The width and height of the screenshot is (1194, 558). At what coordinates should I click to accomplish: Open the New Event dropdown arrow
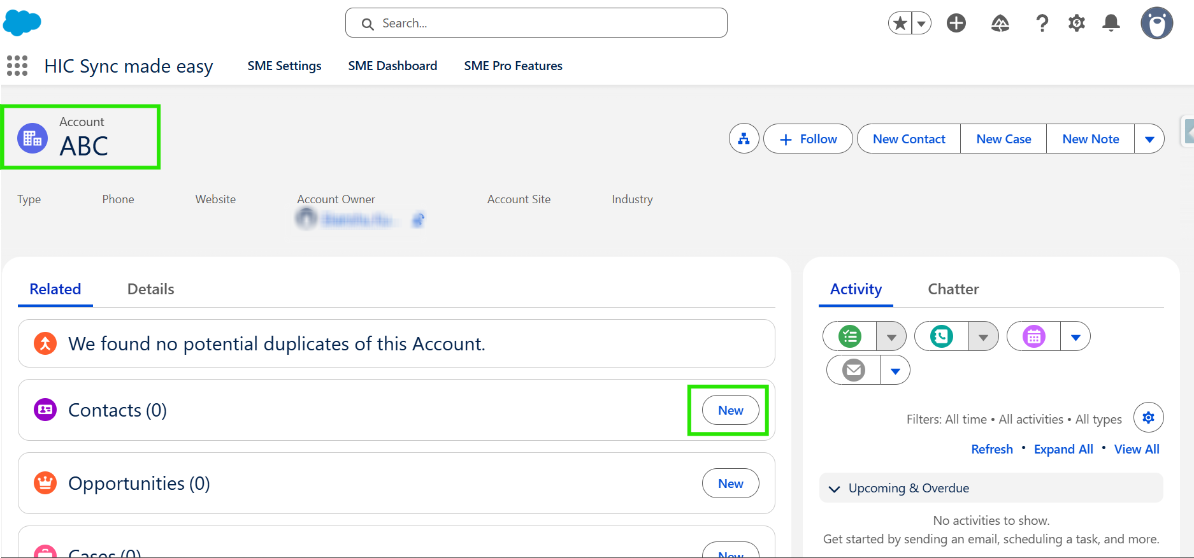(x=1075, y=337)
